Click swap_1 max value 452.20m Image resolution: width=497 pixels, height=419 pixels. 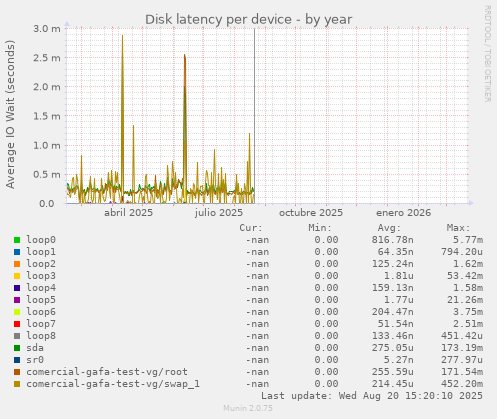(x=462, y=384)
